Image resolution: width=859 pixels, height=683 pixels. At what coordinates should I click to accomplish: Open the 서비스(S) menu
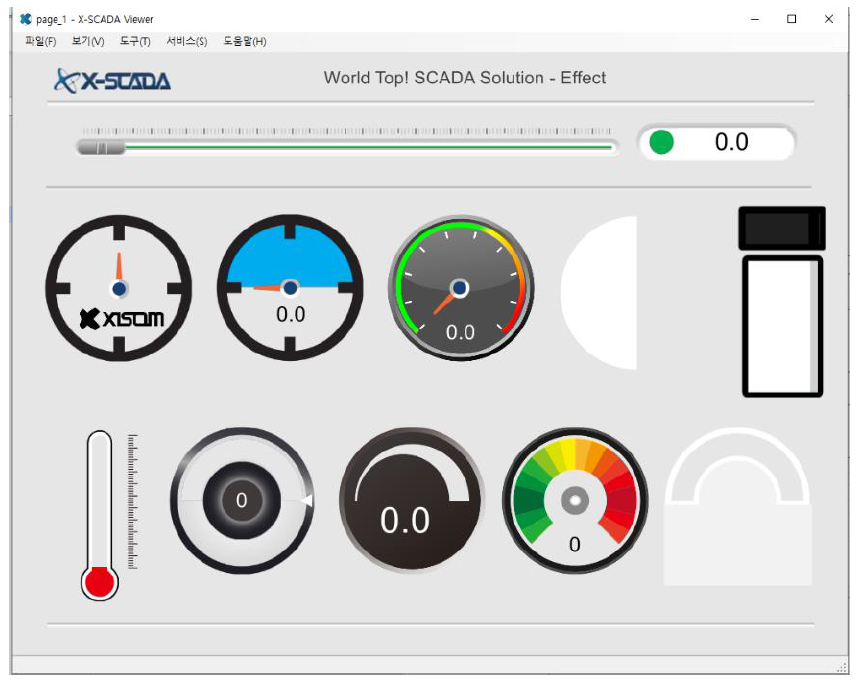point(186,41)
